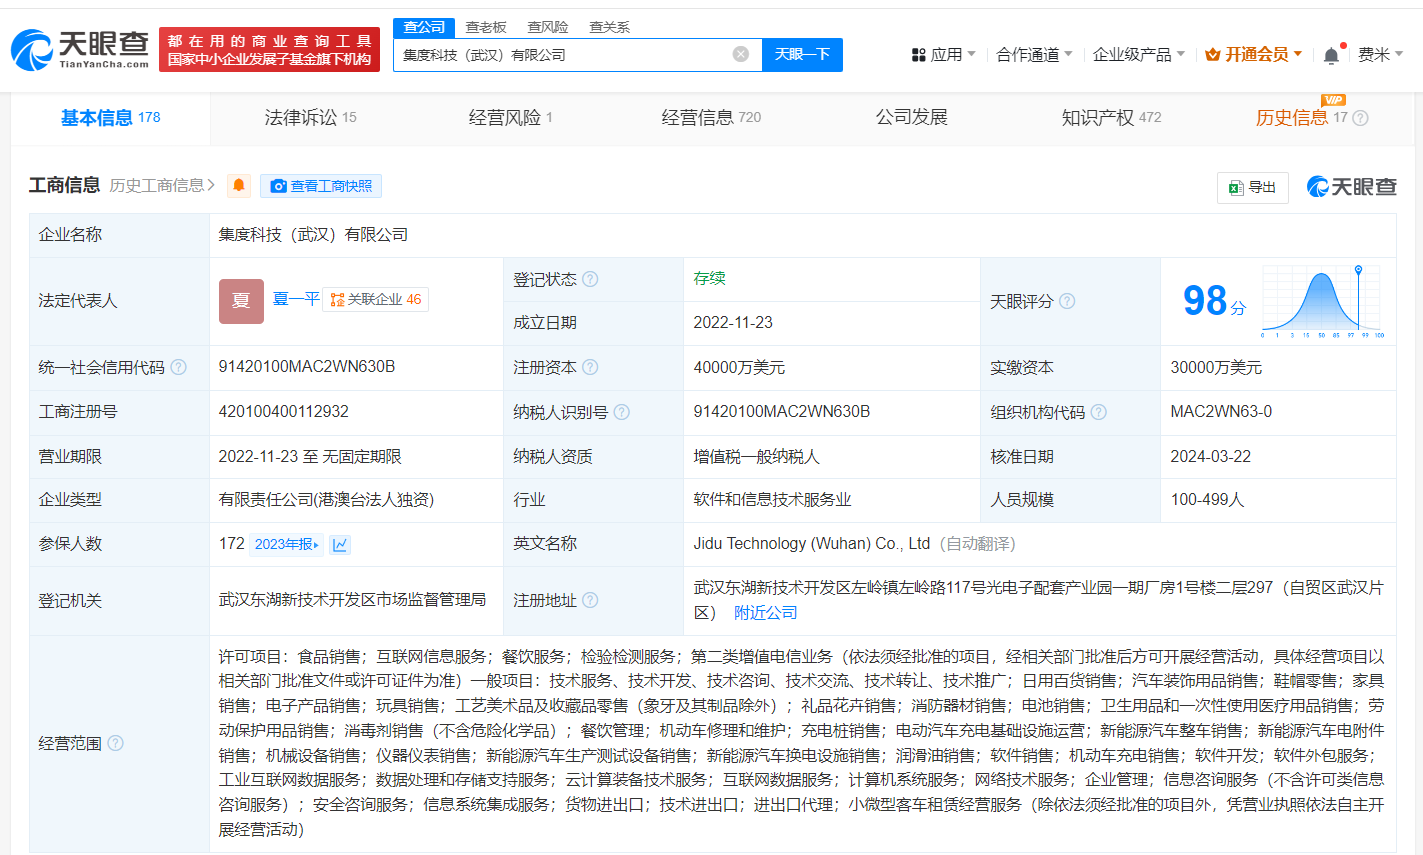This screenshot has height=855, width=1423.
Task: Open legal representative 夏一平 link
Action: click(x=296, y=299)
